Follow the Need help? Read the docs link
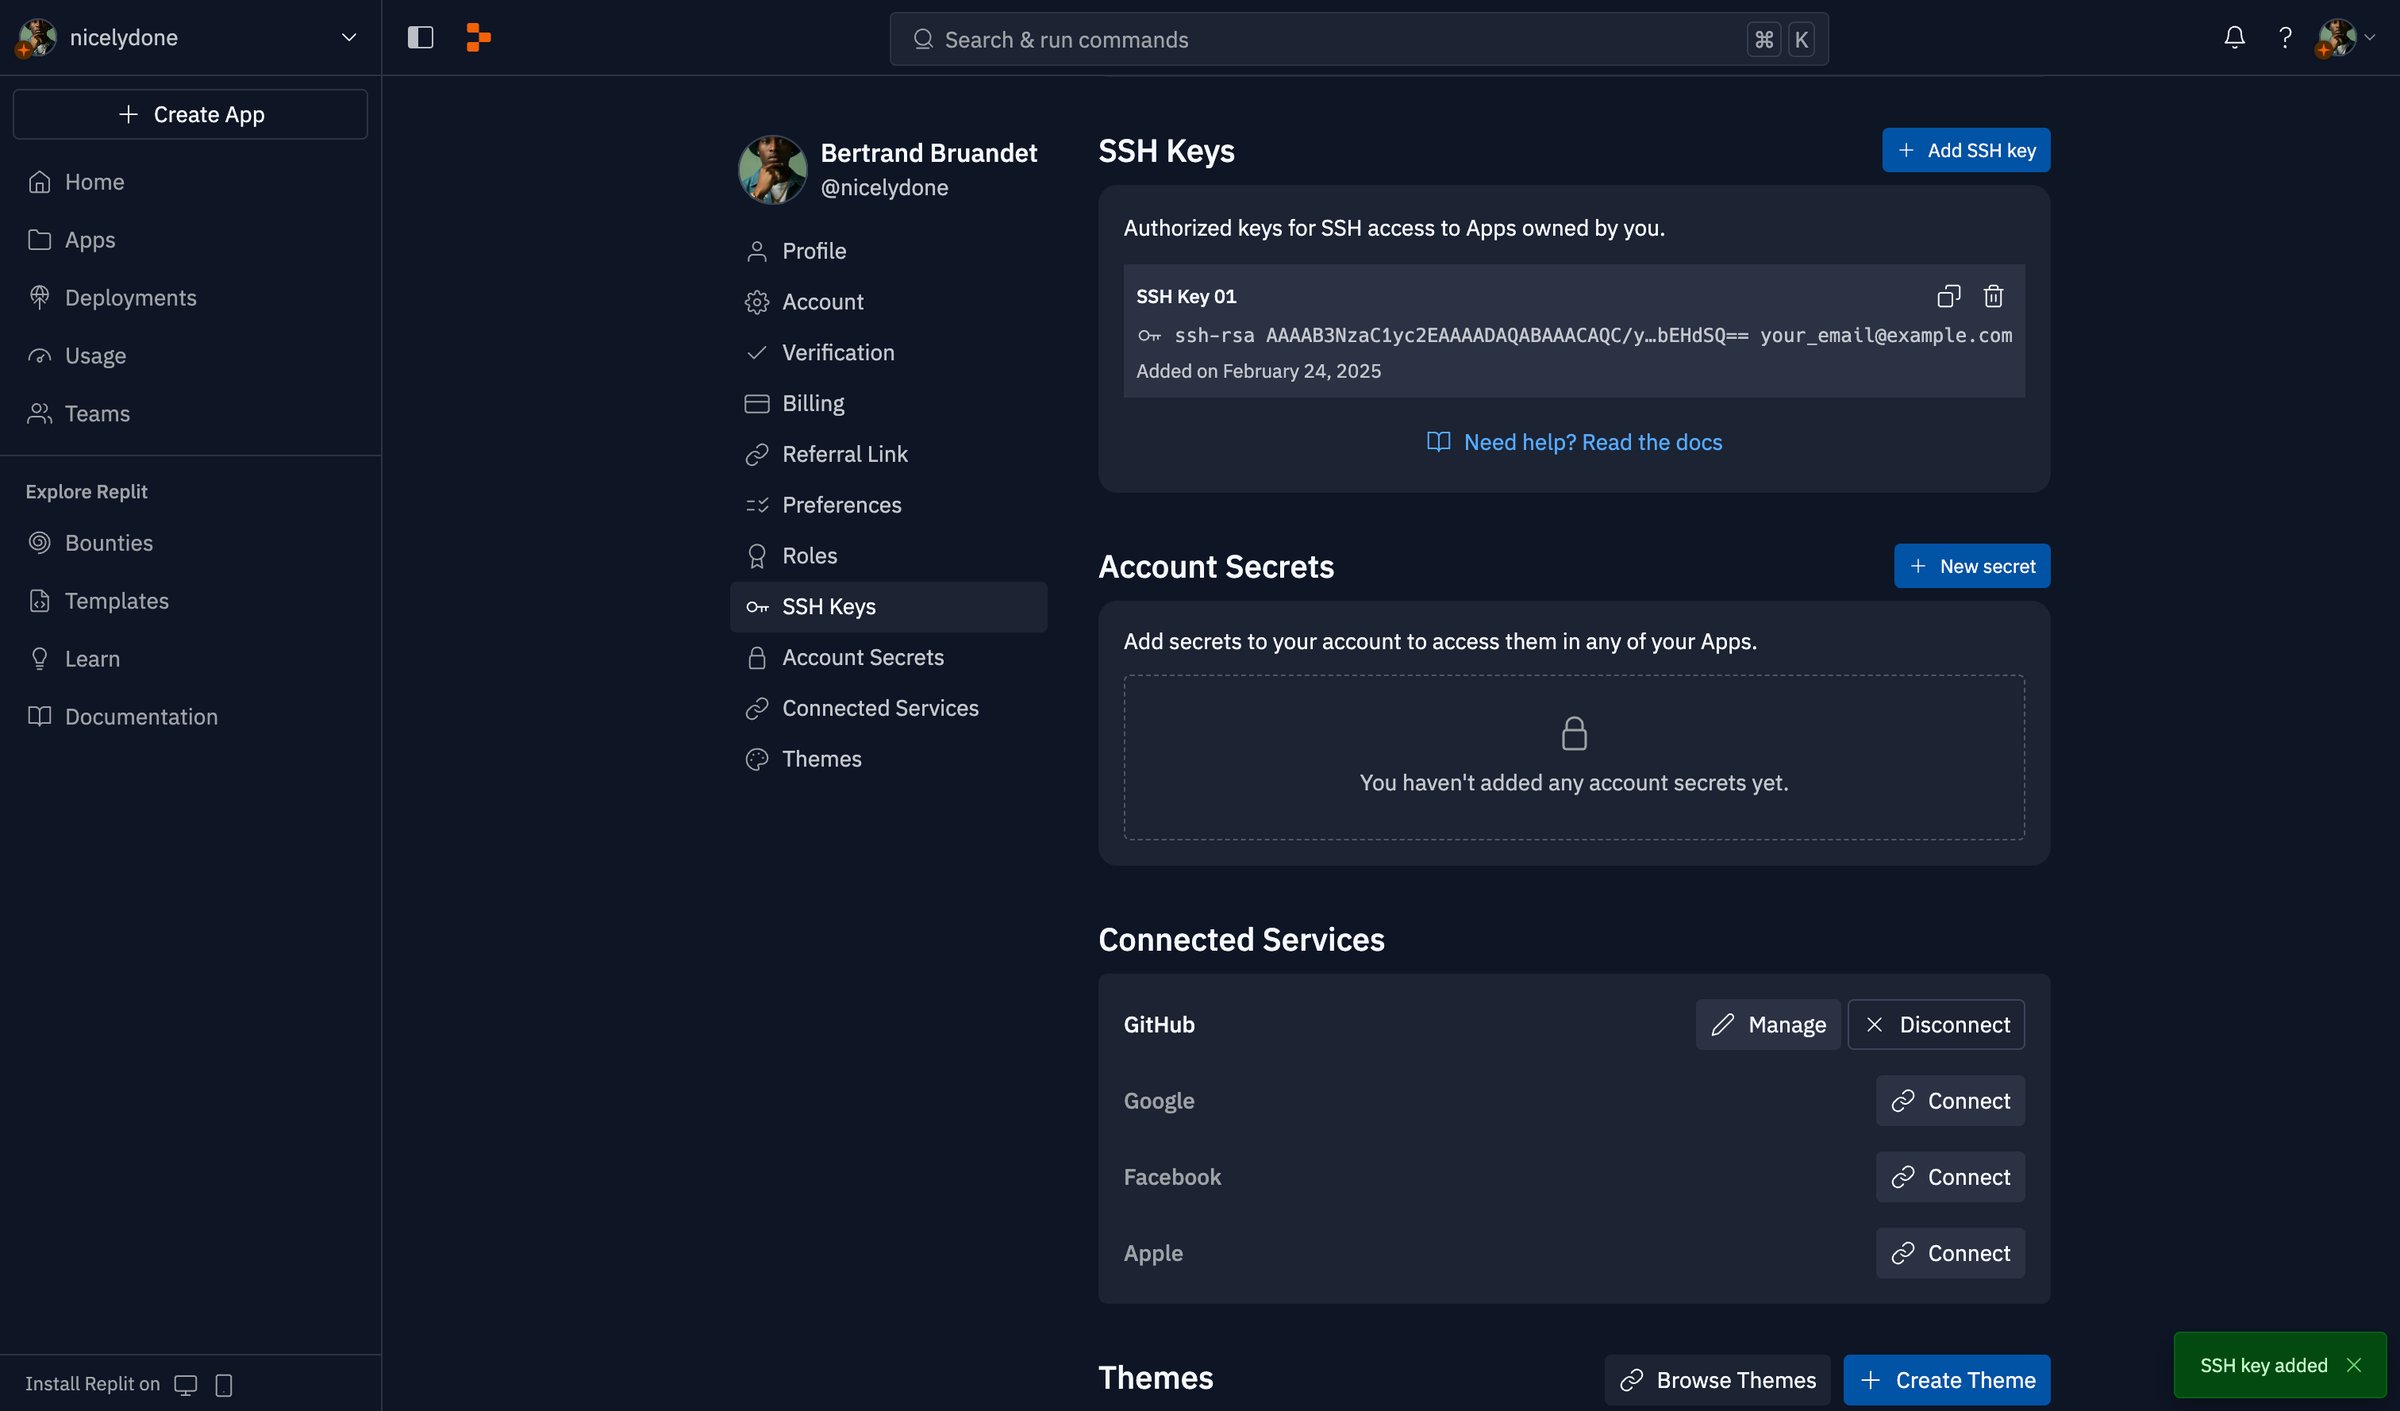The width and height of the screenshot is (2400, 1411). point(1574,442)
